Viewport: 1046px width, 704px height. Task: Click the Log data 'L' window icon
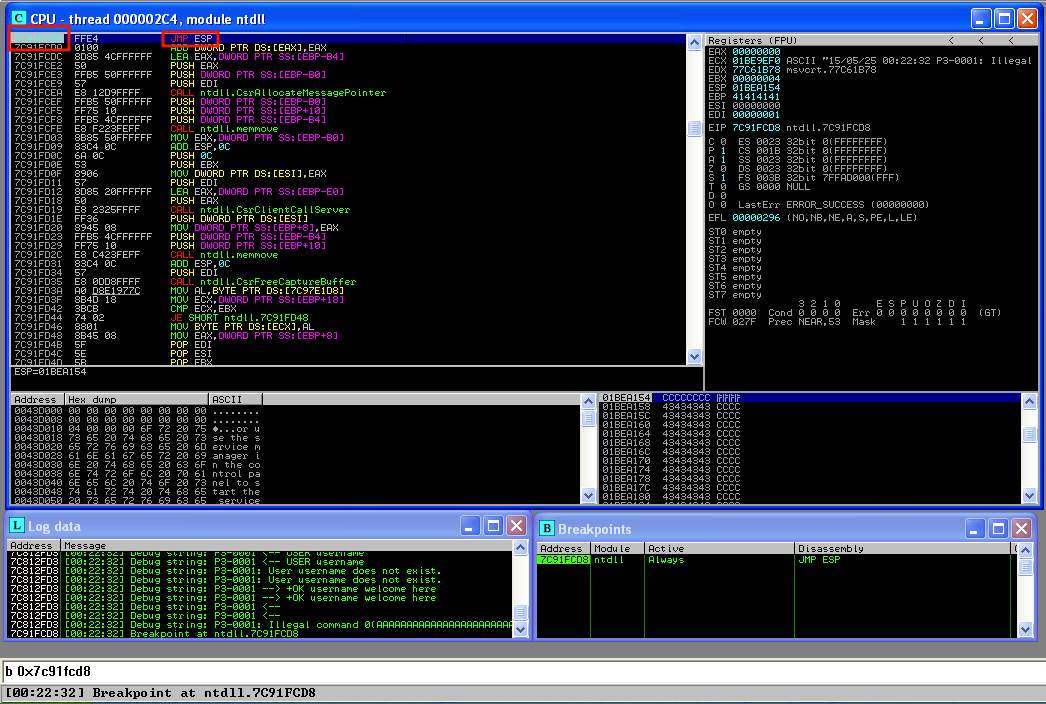[17, 526]
